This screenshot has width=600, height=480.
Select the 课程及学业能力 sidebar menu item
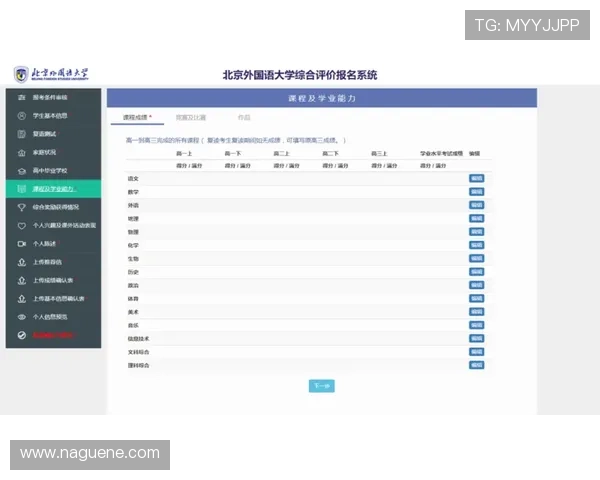tap(54, 189)
